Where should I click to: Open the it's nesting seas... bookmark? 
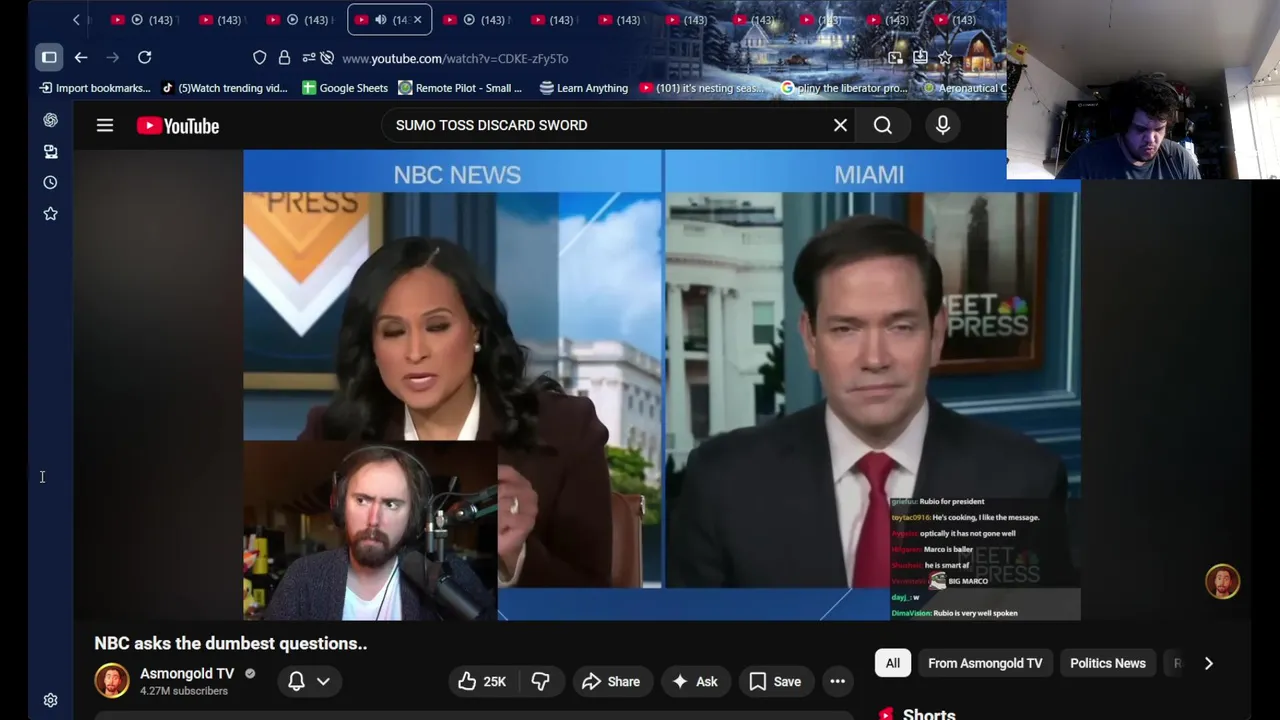(703, 88)
